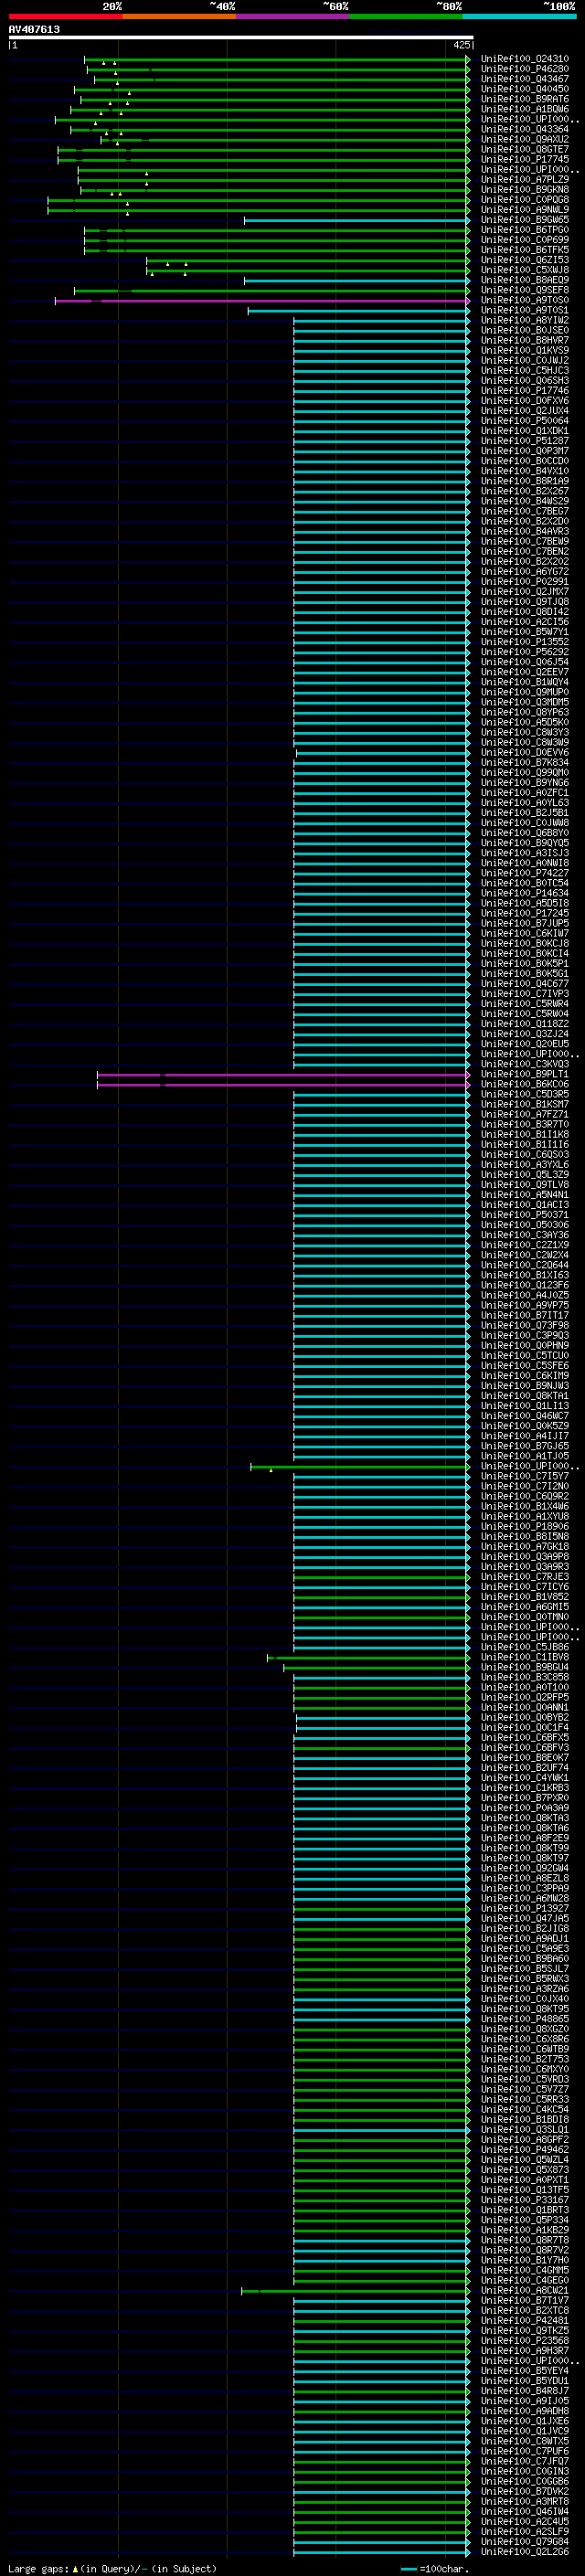Click label UniRef100_B3R7T0
The height and width of the screenshot is (2576, 585).
tap(524, 1125)
